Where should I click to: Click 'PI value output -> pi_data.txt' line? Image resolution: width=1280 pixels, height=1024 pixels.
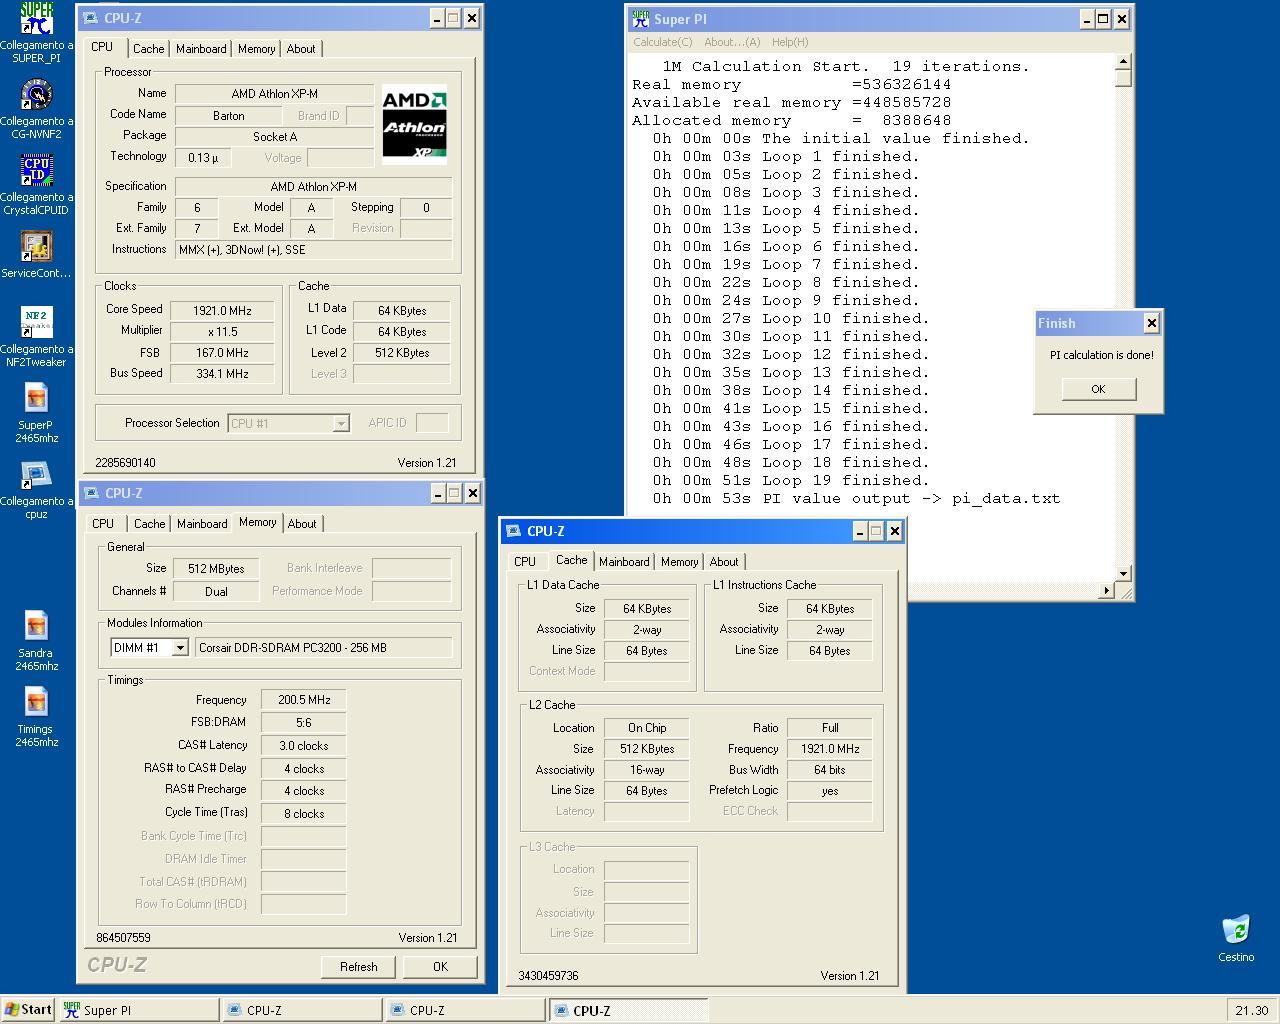click(x=856, y=498)
